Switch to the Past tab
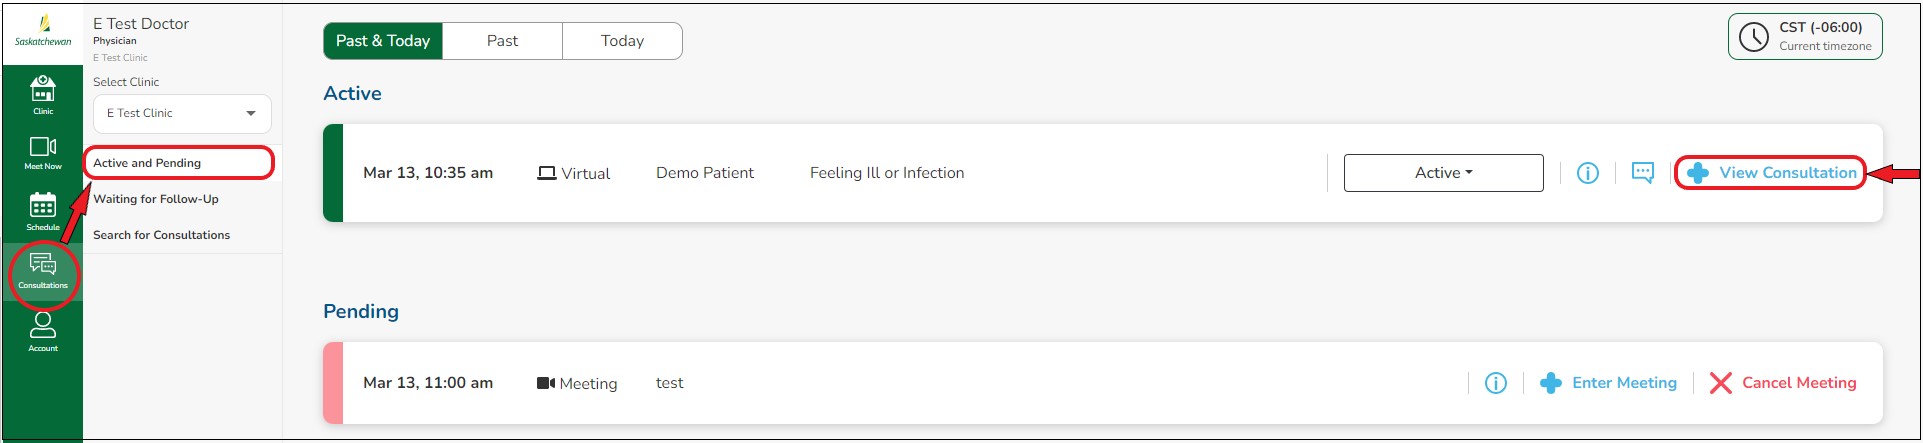 pyautogui.click(x=502, y=41)
